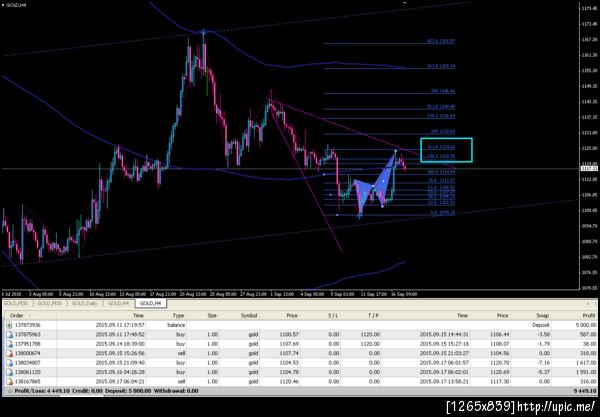The image size is (600, 417).
Task: Switch to the GOLD,Daily chart tab
Action: [x=85, y=303]
